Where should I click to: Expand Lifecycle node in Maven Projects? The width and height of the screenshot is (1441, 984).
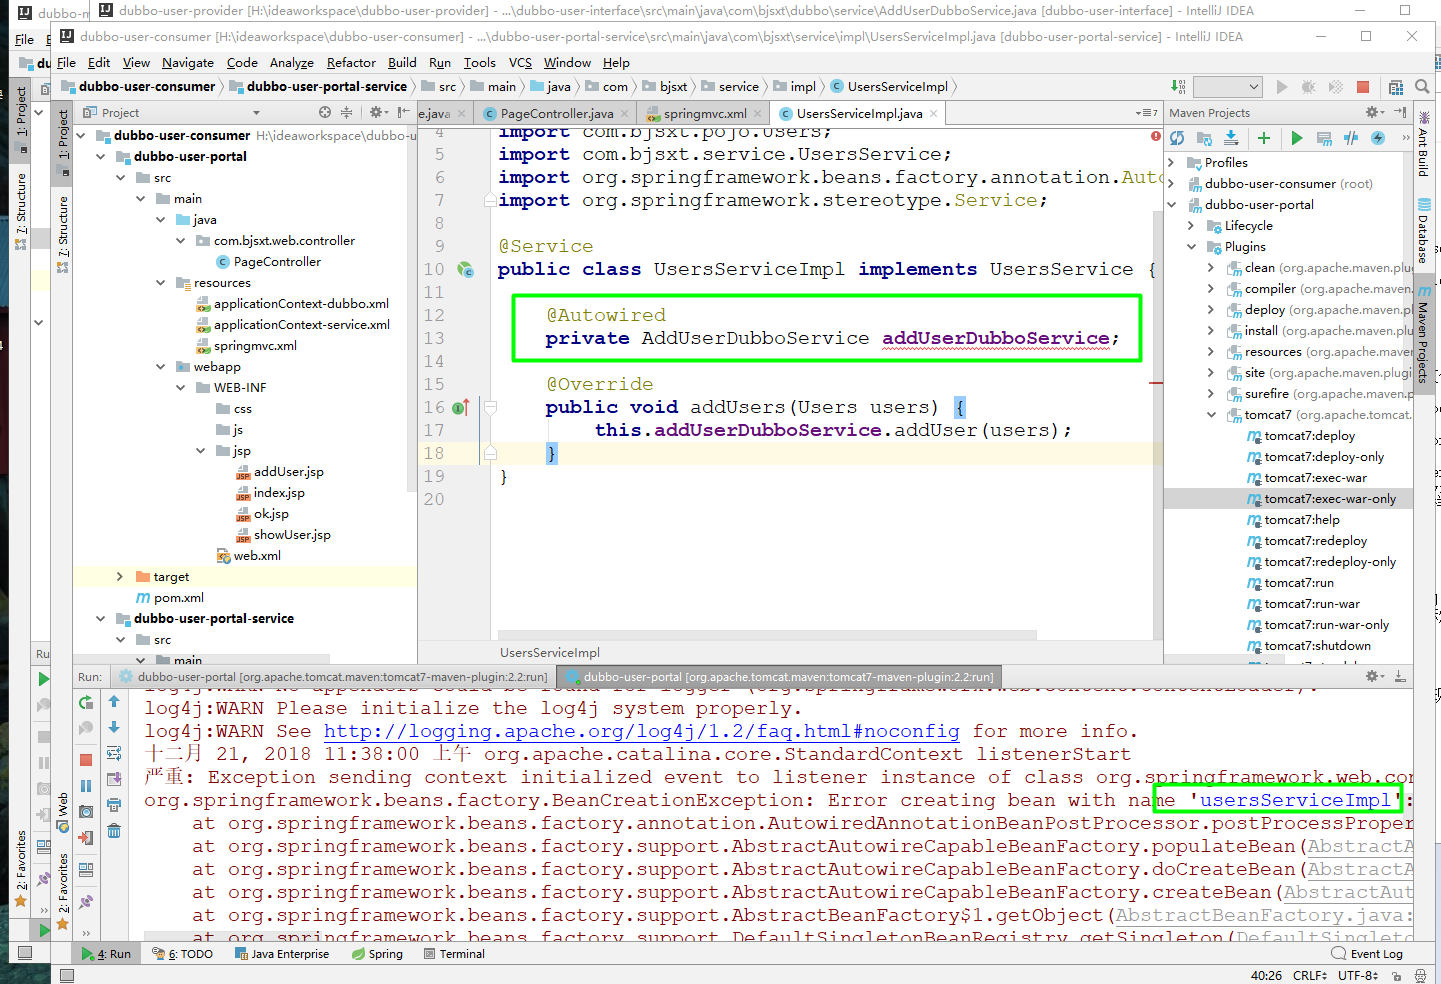pyautogui.click(x=1191, y=226)
